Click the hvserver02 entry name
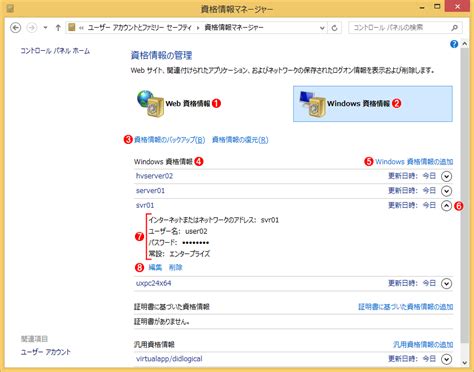Screen dimensions: 474x372 [154, 176]
